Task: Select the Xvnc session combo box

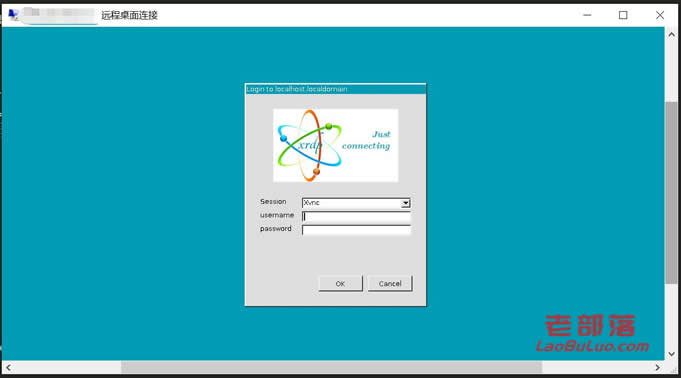Action: [356, 203]
